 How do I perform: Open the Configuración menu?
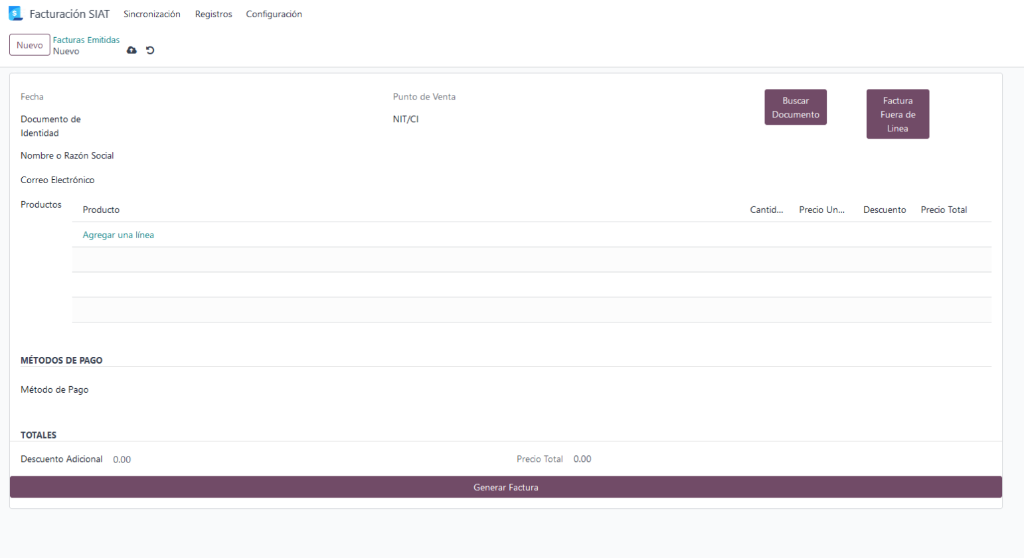274,14
